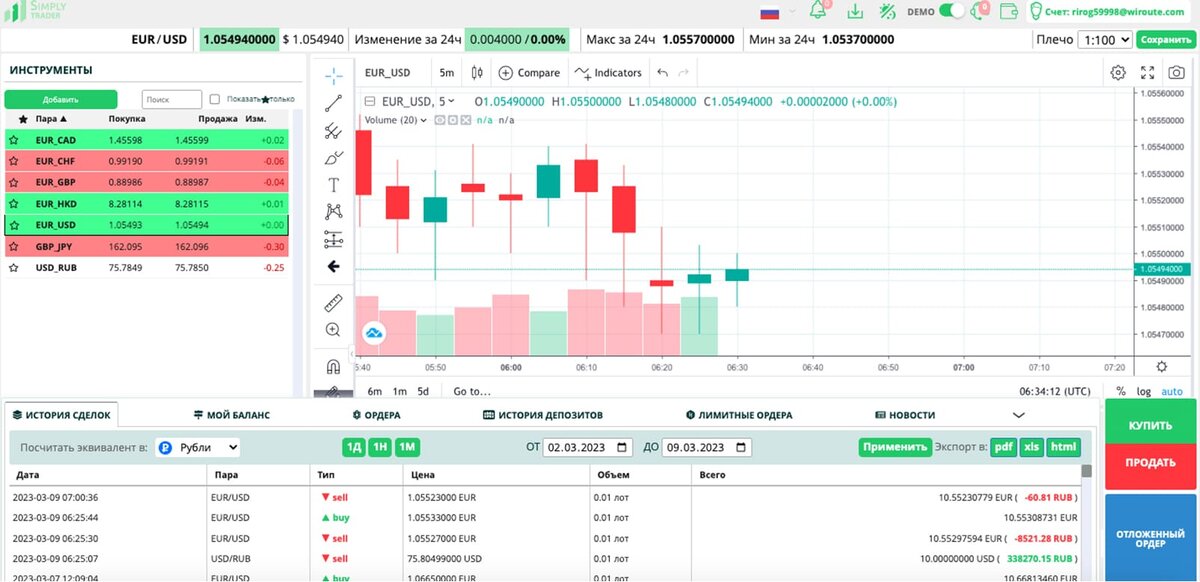Click the Применить filter button
Screen dimensions: 1200x582
click(894, 448)
